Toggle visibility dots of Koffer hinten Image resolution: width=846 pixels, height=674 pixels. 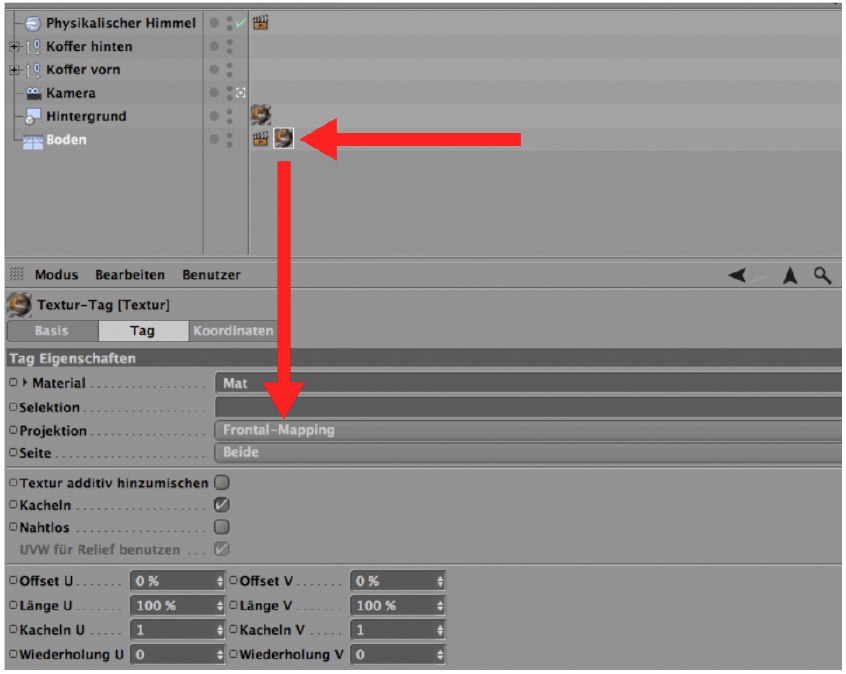(229, 46)
